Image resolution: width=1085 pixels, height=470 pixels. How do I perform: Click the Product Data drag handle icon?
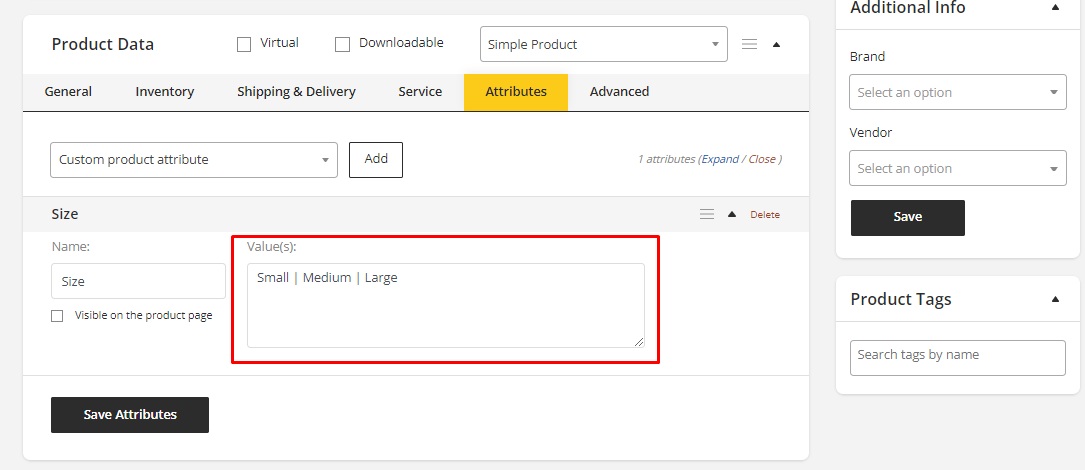pyautogui.click(x=749, y=44)
